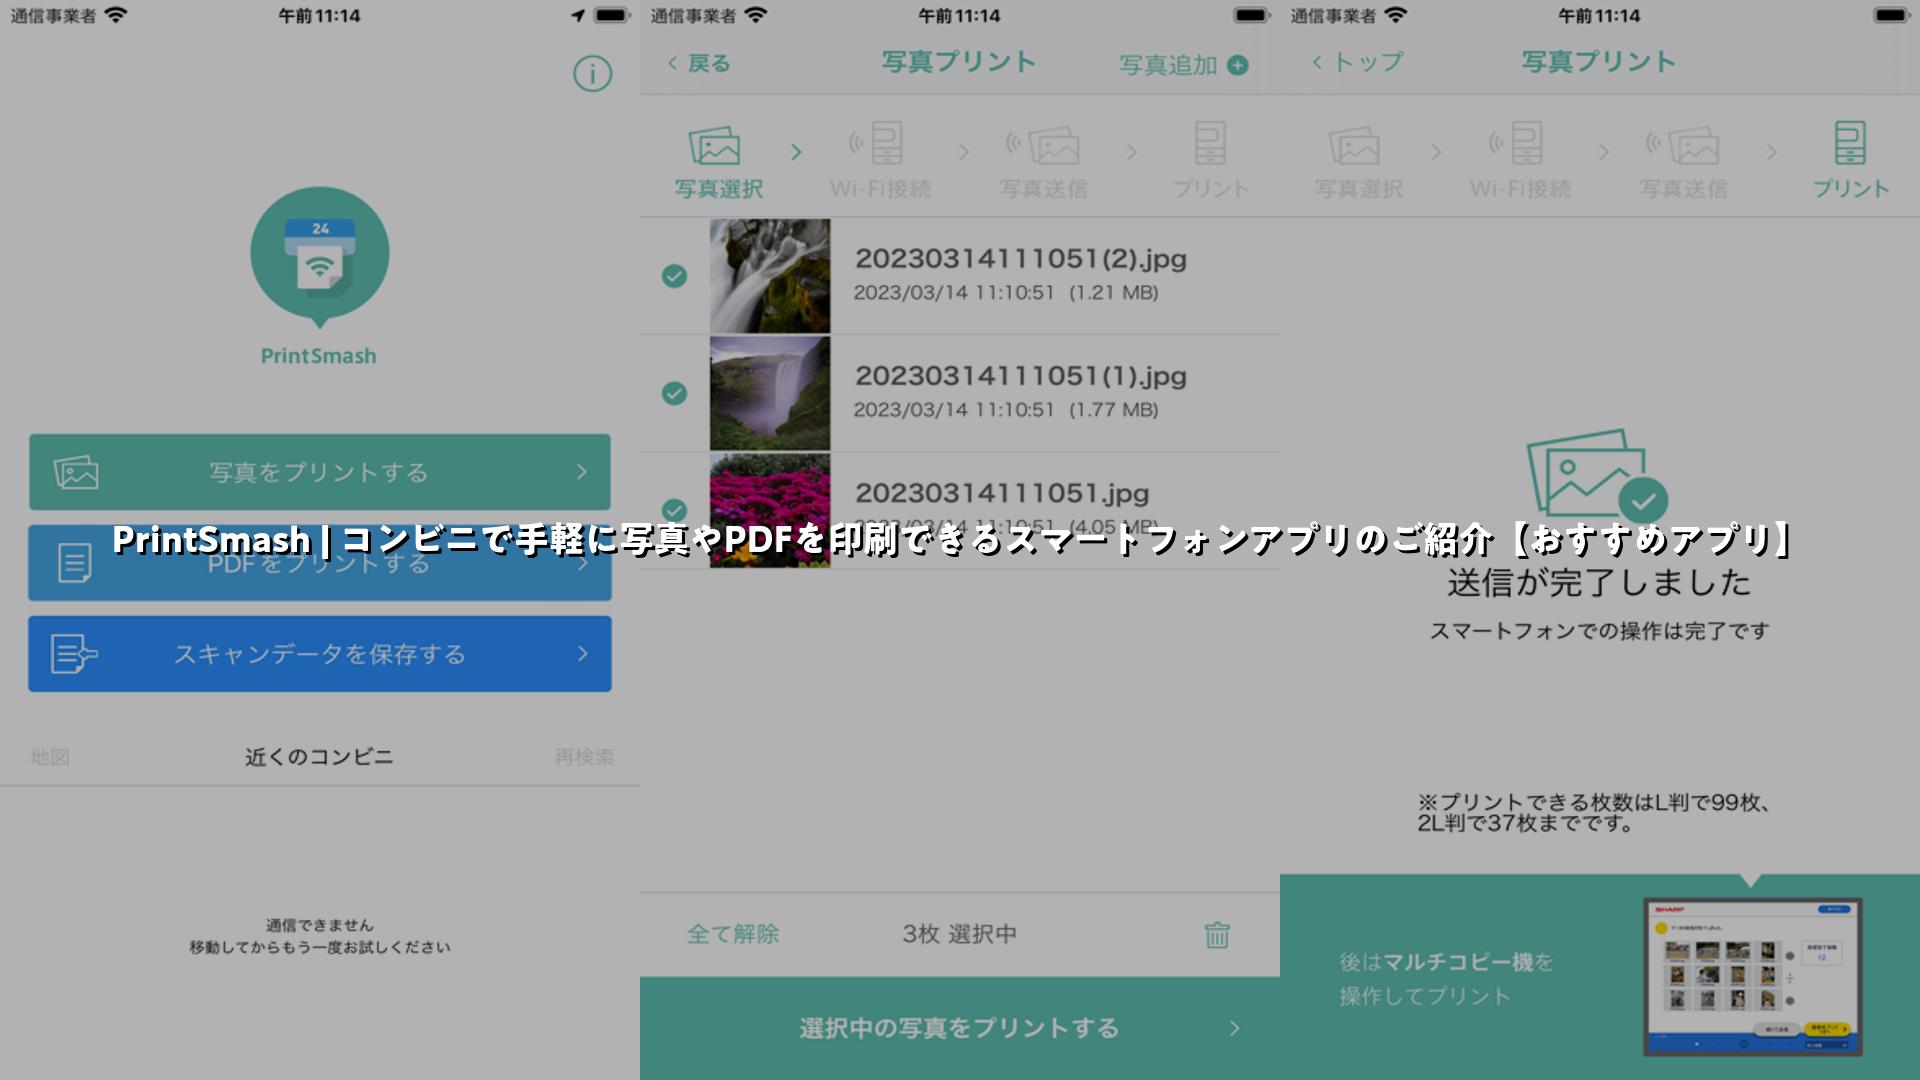Open 地図 link near convenience stores
1920x1080 pixels.
tap(50, 757)
